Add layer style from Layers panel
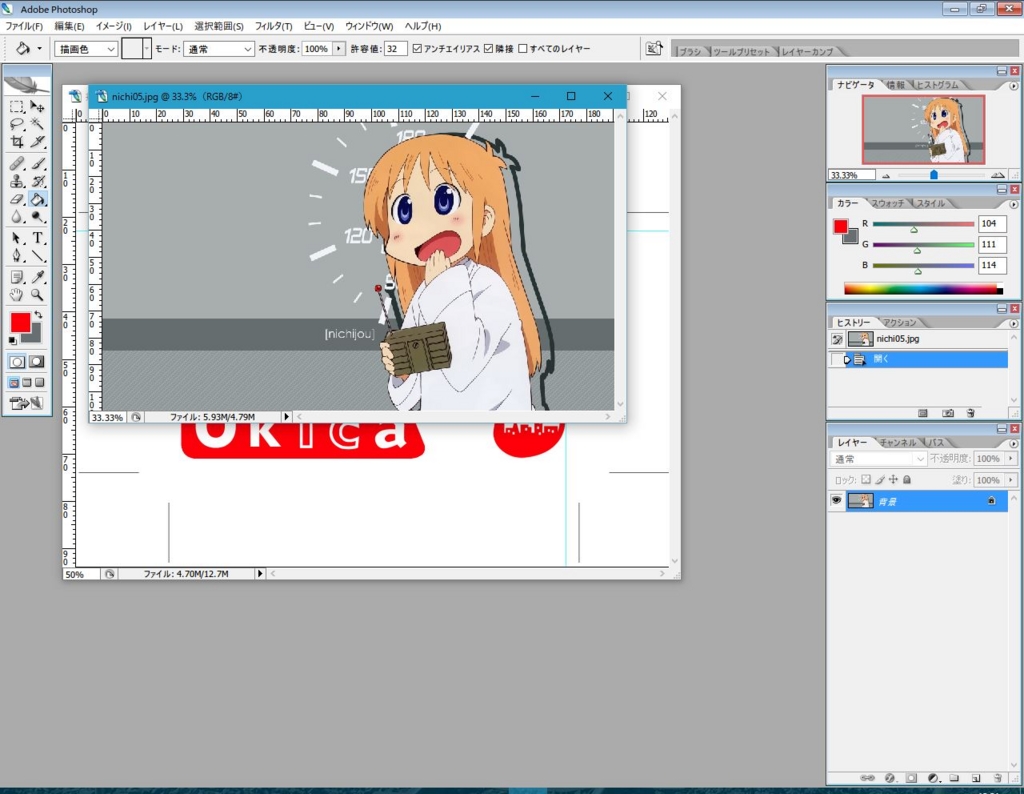The width and height of the screenshot is (1024, 794). coord(889,778)
